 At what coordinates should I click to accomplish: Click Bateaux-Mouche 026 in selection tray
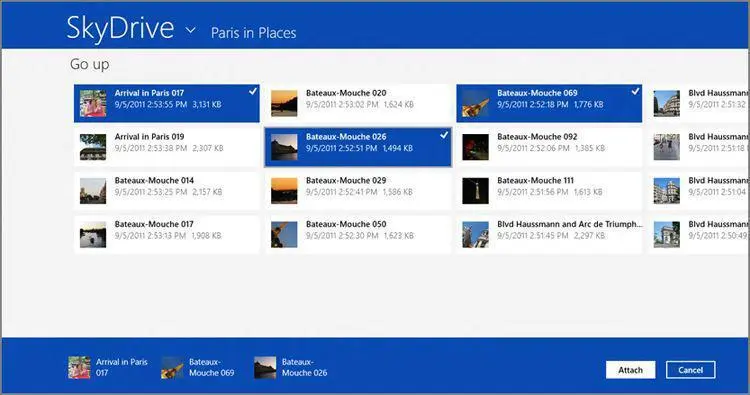(x=291, y=367)
